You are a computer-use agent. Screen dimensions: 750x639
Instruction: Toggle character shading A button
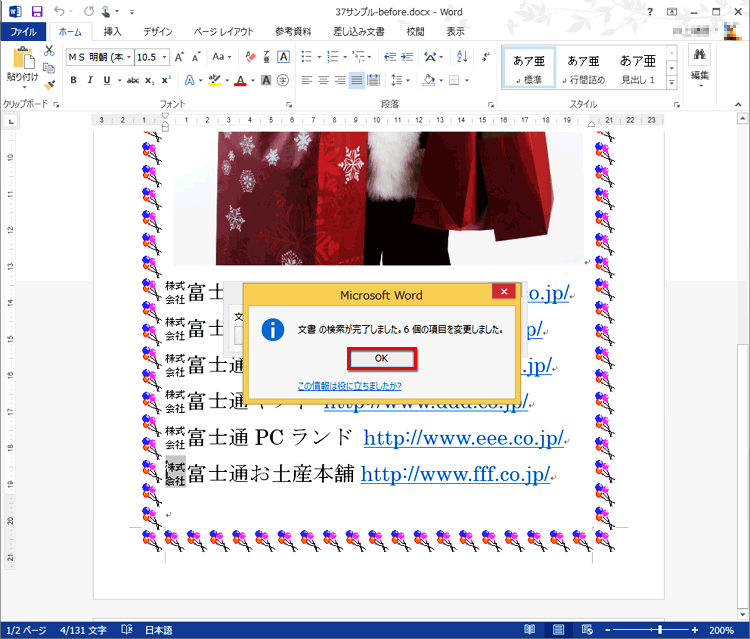click(x=266, y=80)
